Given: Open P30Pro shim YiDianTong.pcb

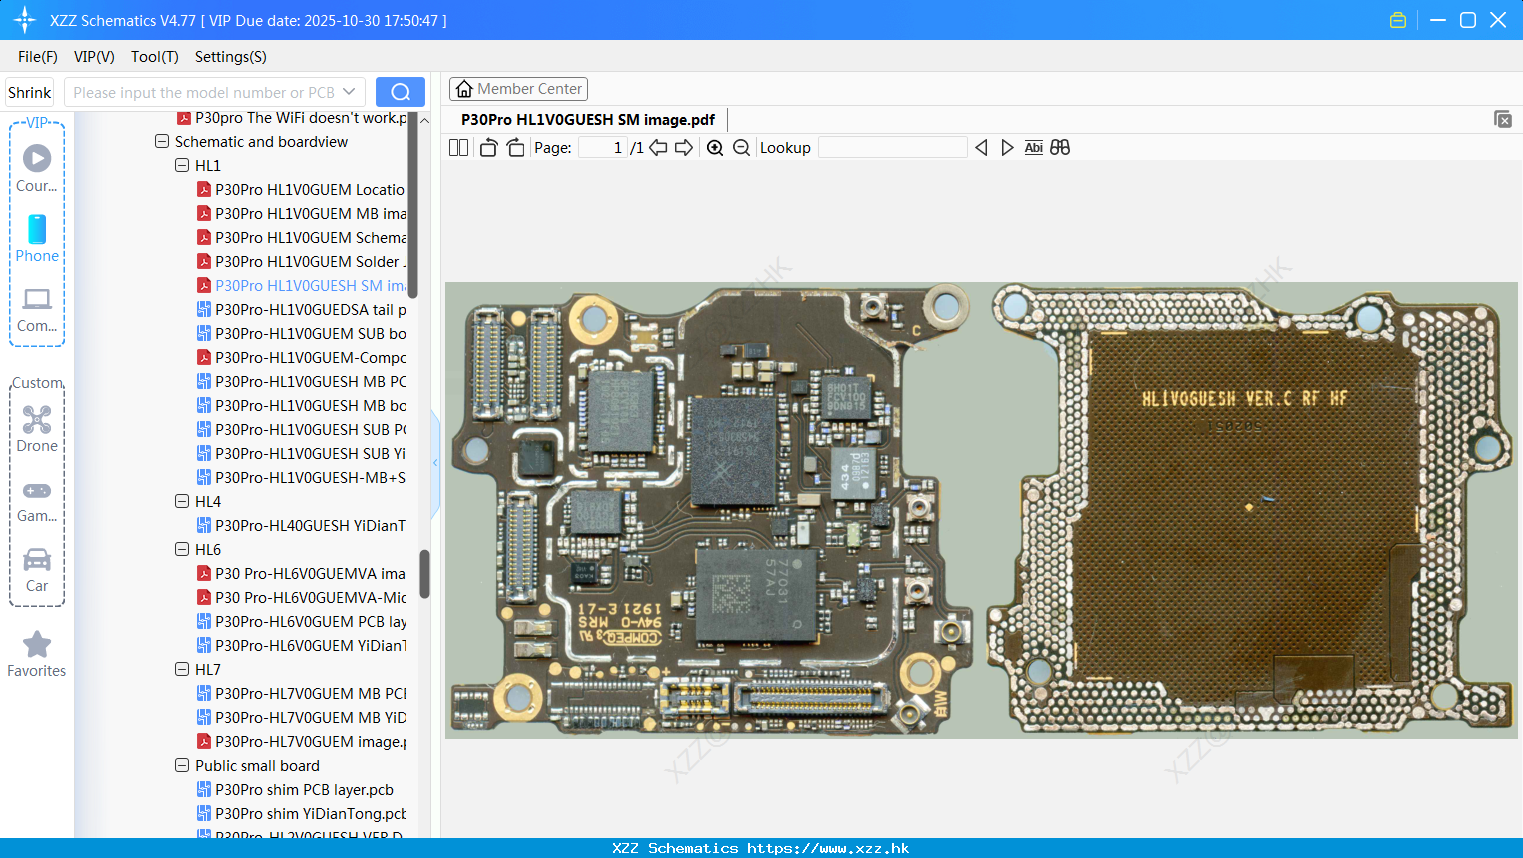Looking at the screenshot, I should pos(301,814).
